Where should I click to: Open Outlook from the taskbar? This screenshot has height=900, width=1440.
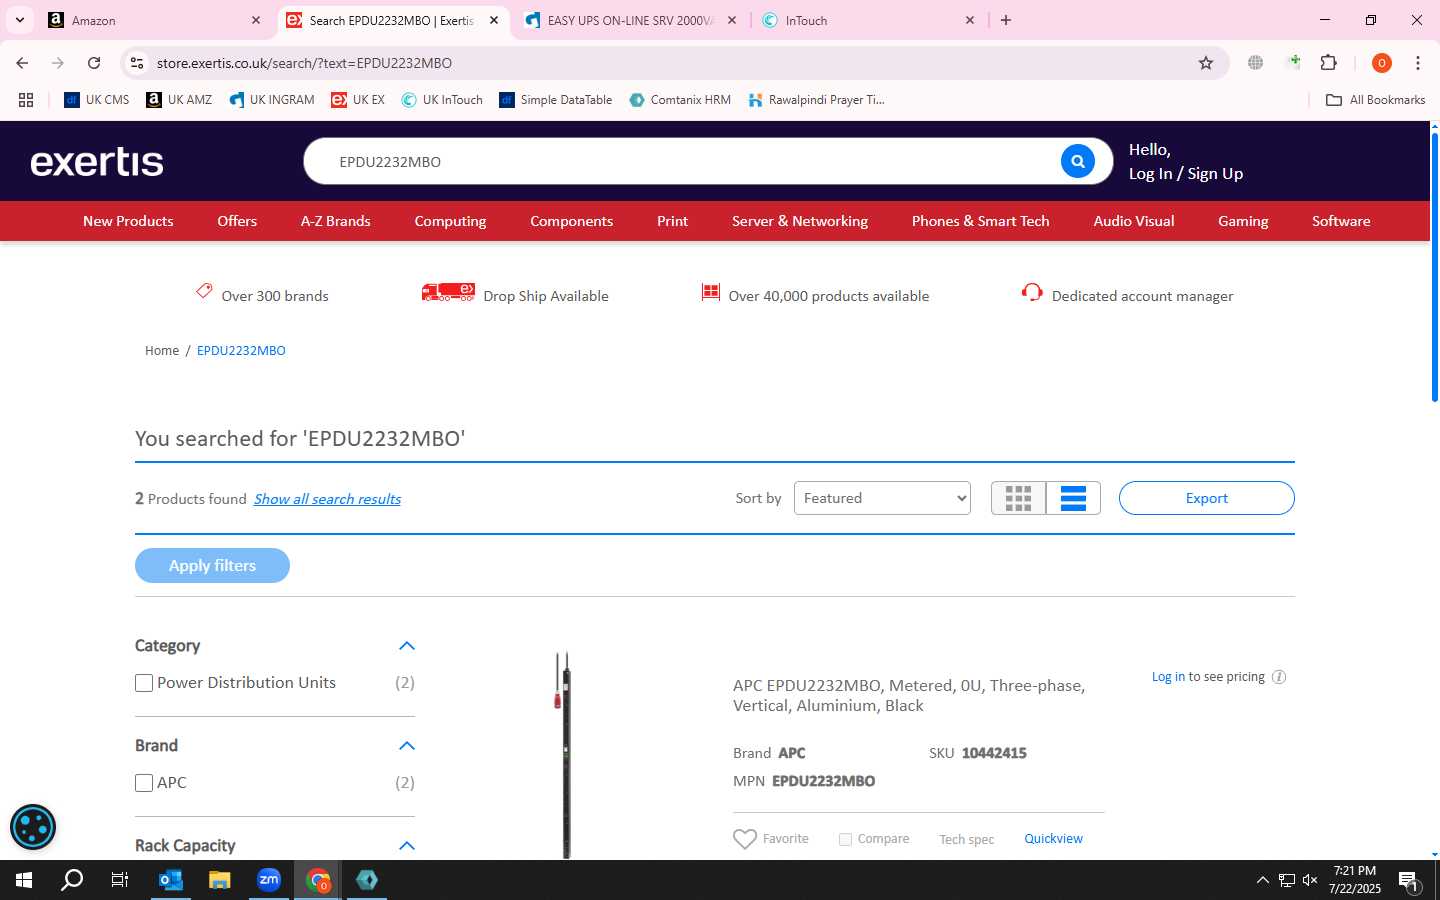pyautogui.click(x=171, y=880)
